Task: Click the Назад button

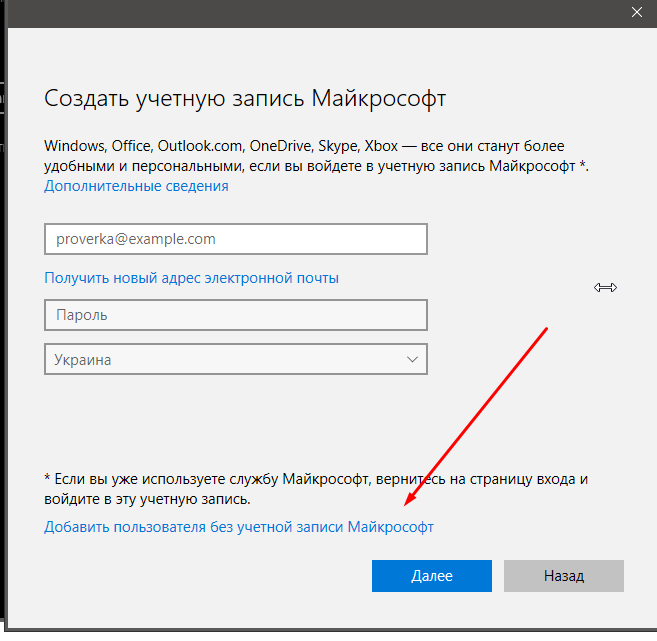Action: pos(564,576)
